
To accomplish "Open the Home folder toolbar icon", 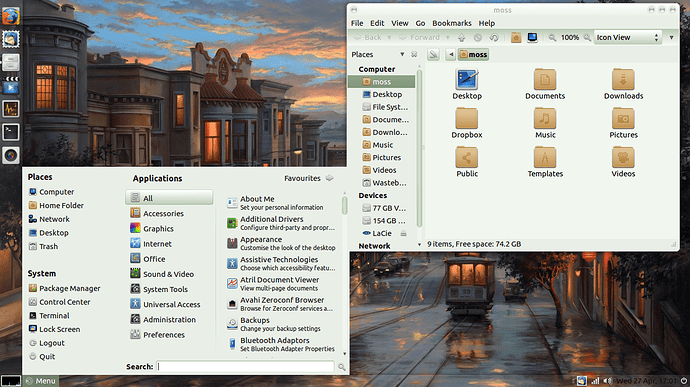I will (x=516, y=37).
